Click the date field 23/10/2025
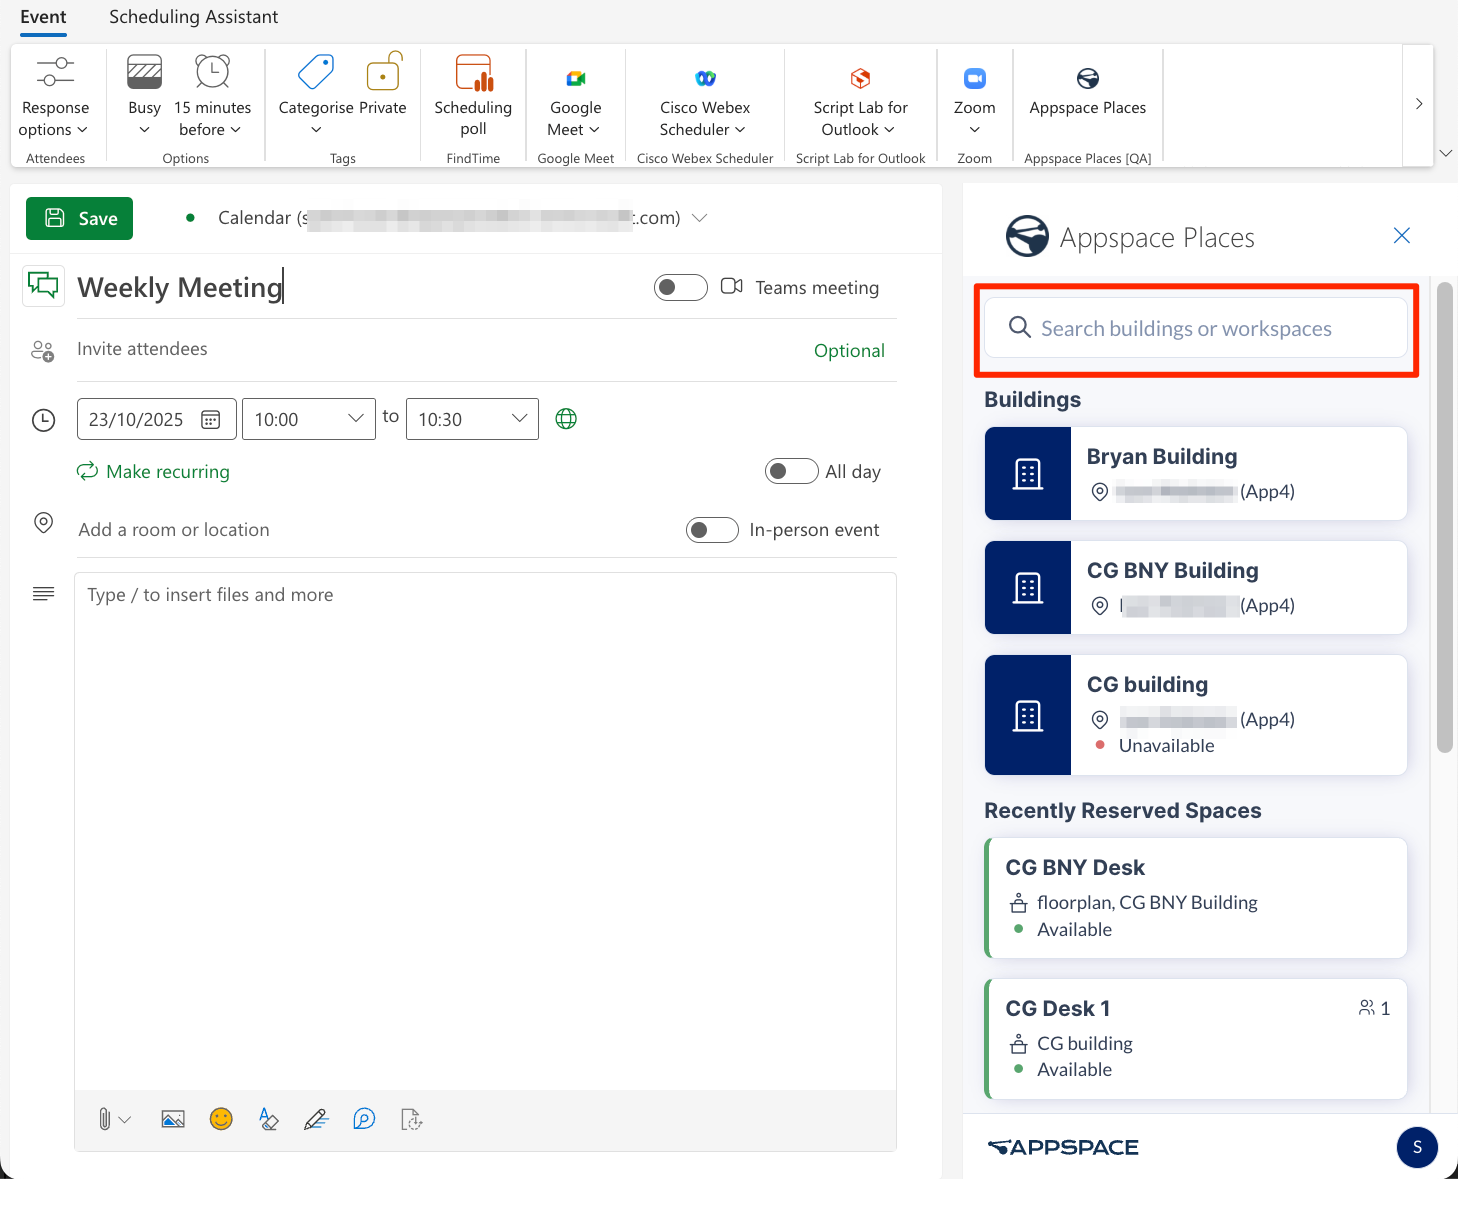Viewport: 1458px width, 1220px height. [x=157, y=419]
